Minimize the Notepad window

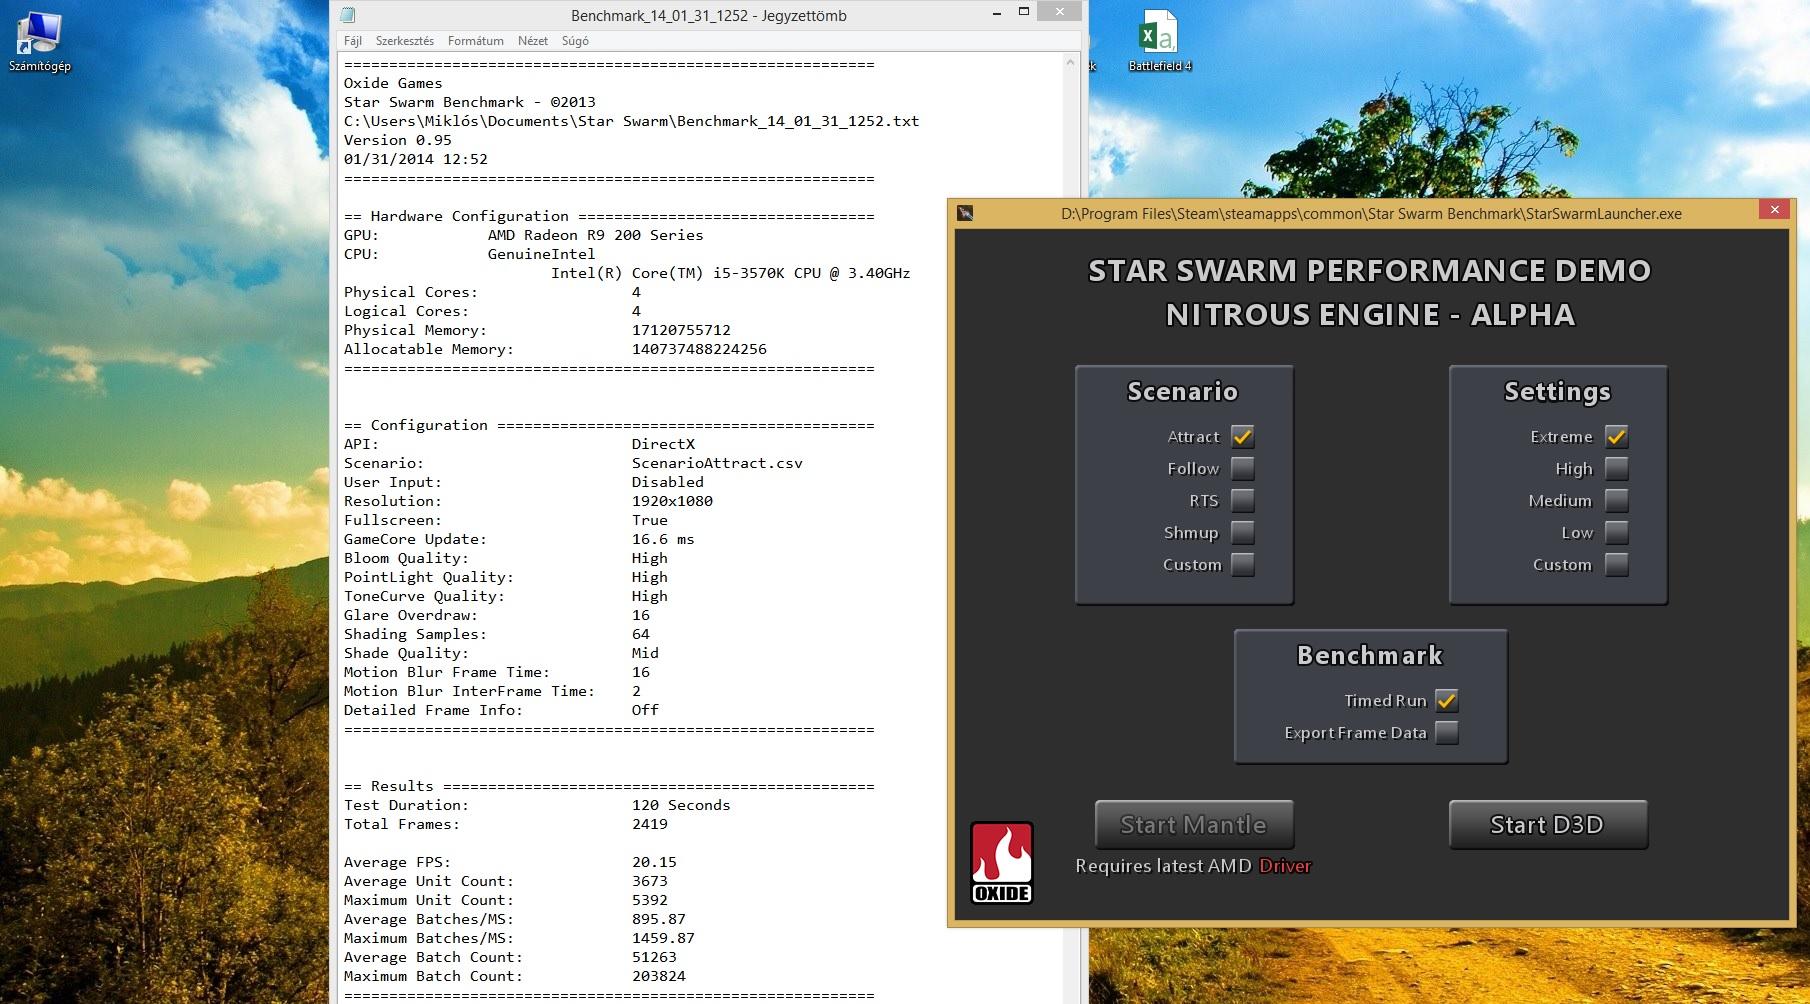point(997,13)
